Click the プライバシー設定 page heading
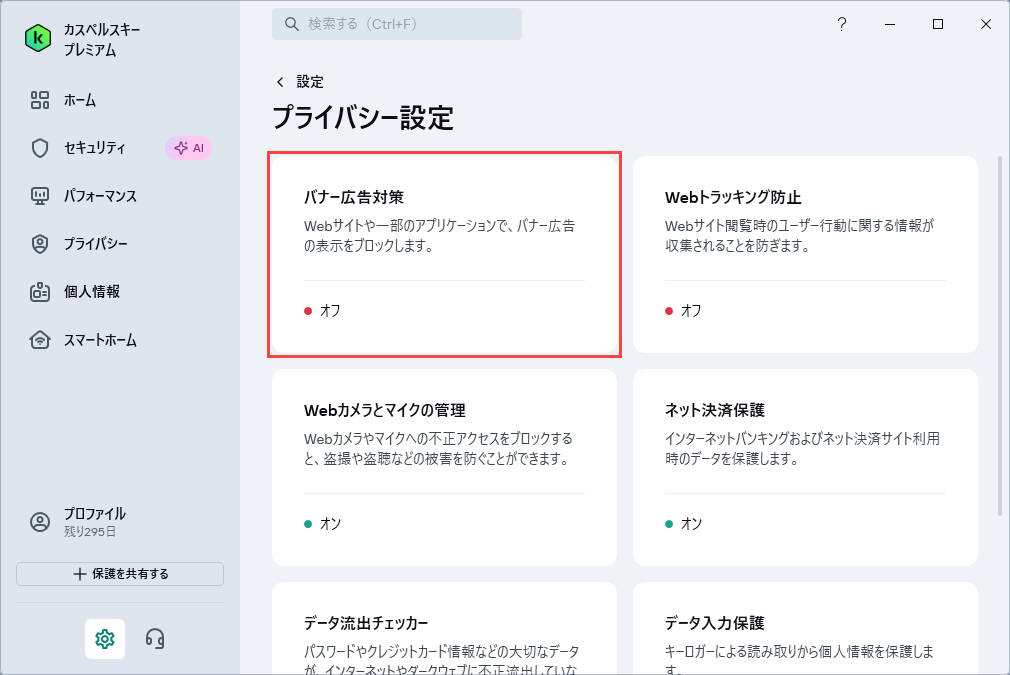 tap(363, 118)
